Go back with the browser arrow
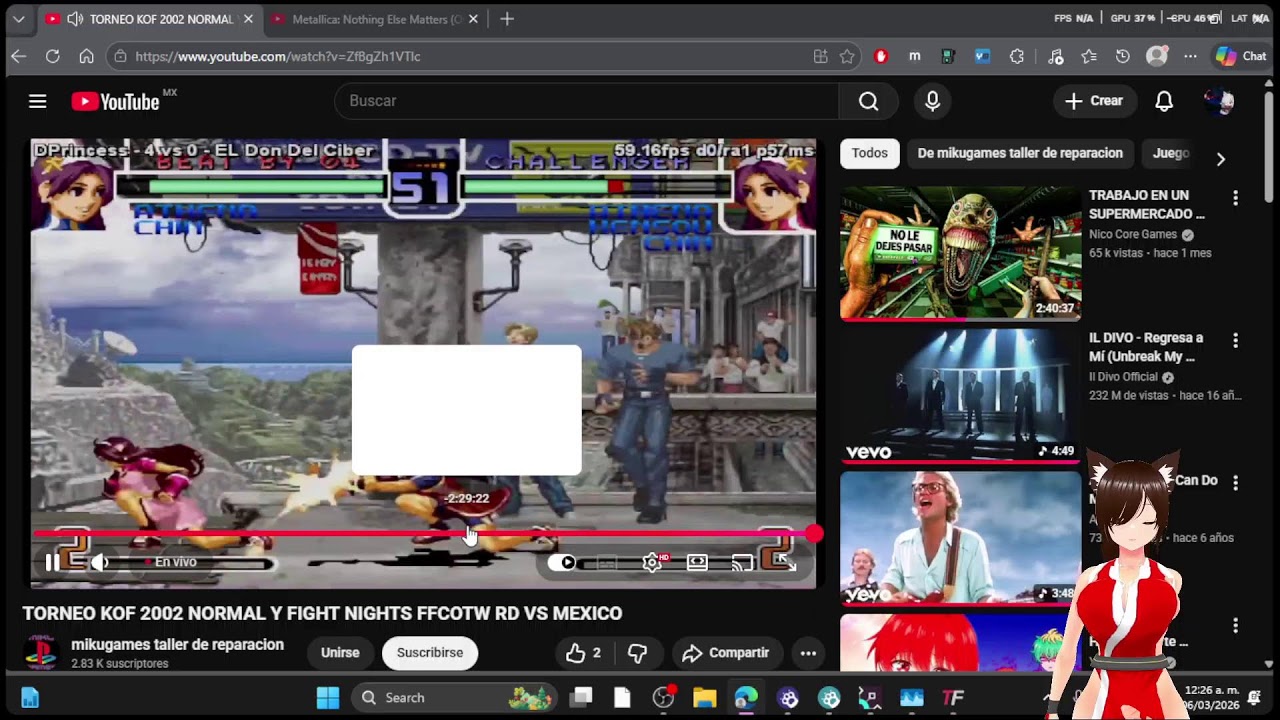1280x720 pixels. pyautogui.click(x=18, y=57)
